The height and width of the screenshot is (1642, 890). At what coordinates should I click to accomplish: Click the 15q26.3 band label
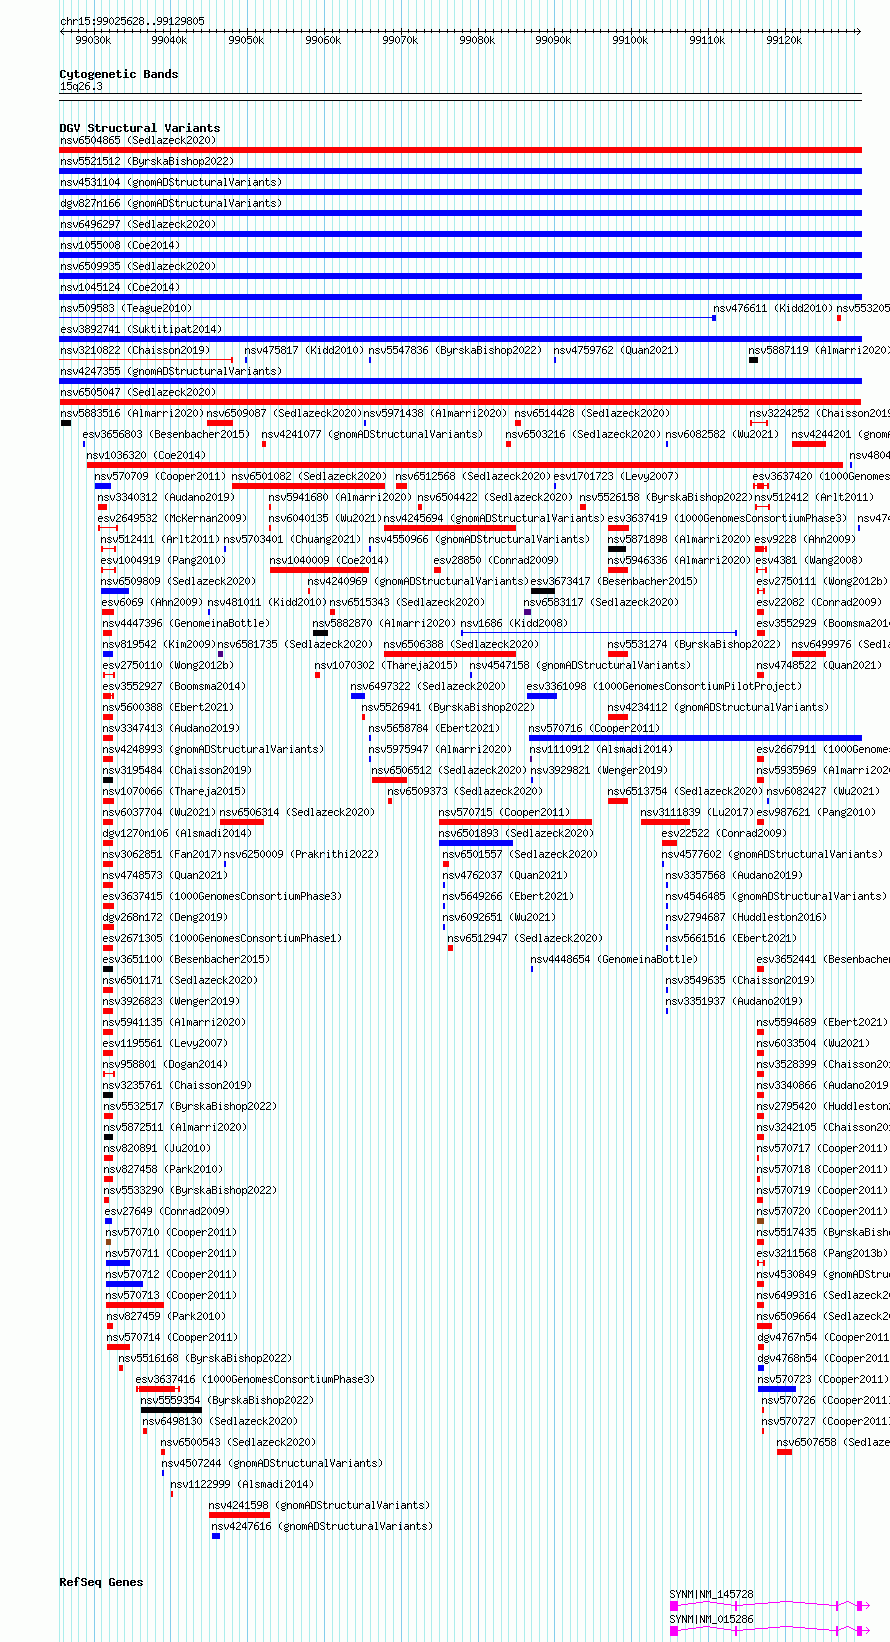81,86
